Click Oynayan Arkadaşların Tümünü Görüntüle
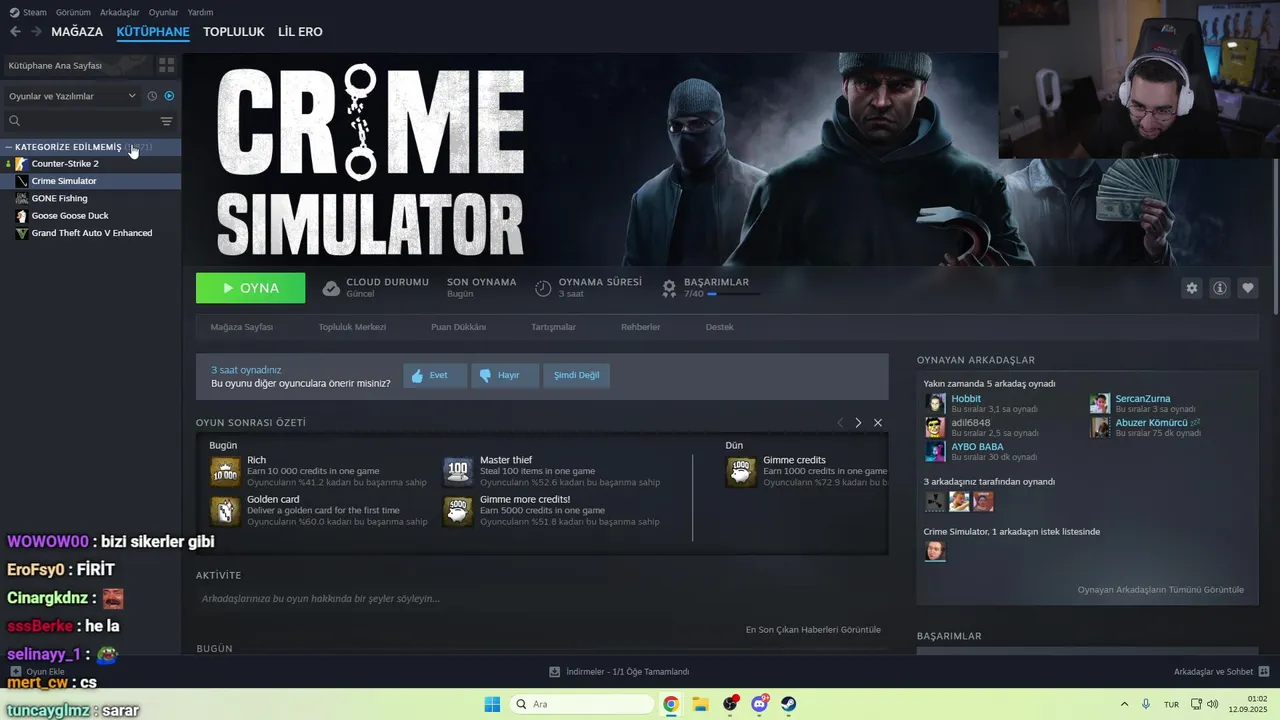 point(1161,590)
